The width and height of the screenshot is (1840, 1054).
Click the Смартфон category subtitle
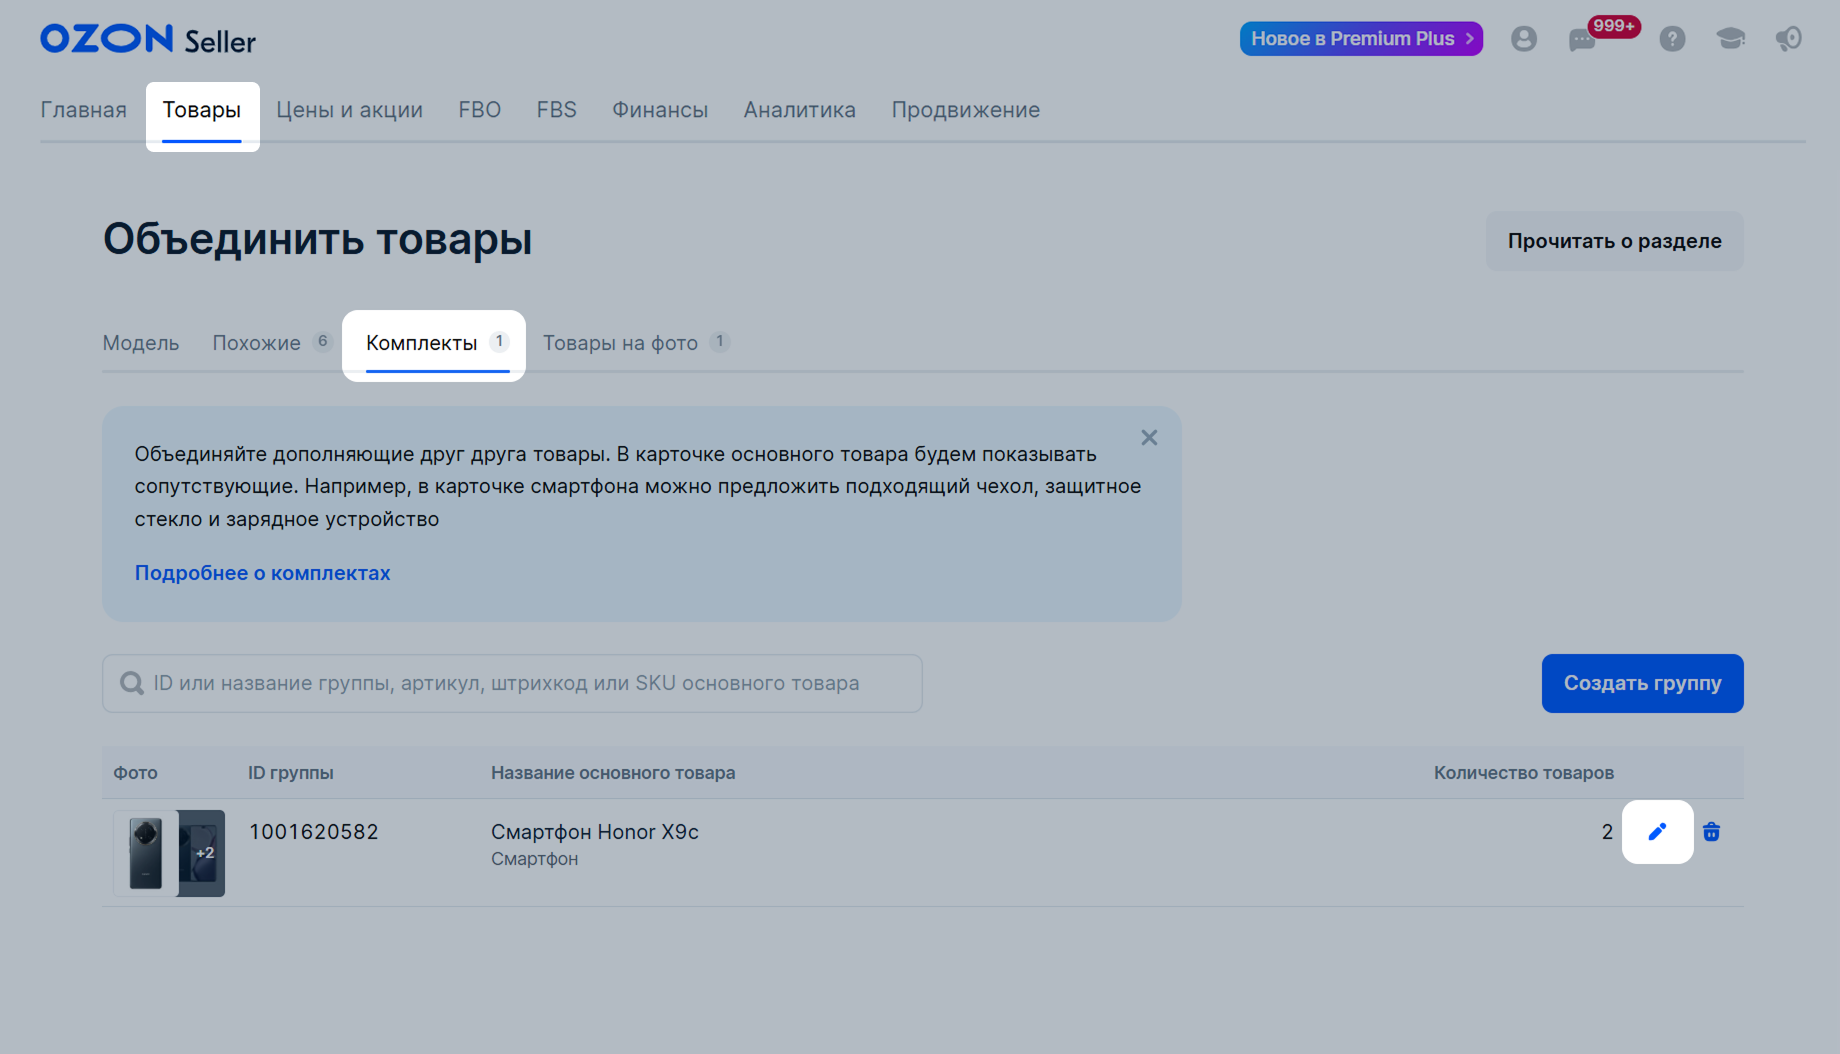tap(535, 859)
